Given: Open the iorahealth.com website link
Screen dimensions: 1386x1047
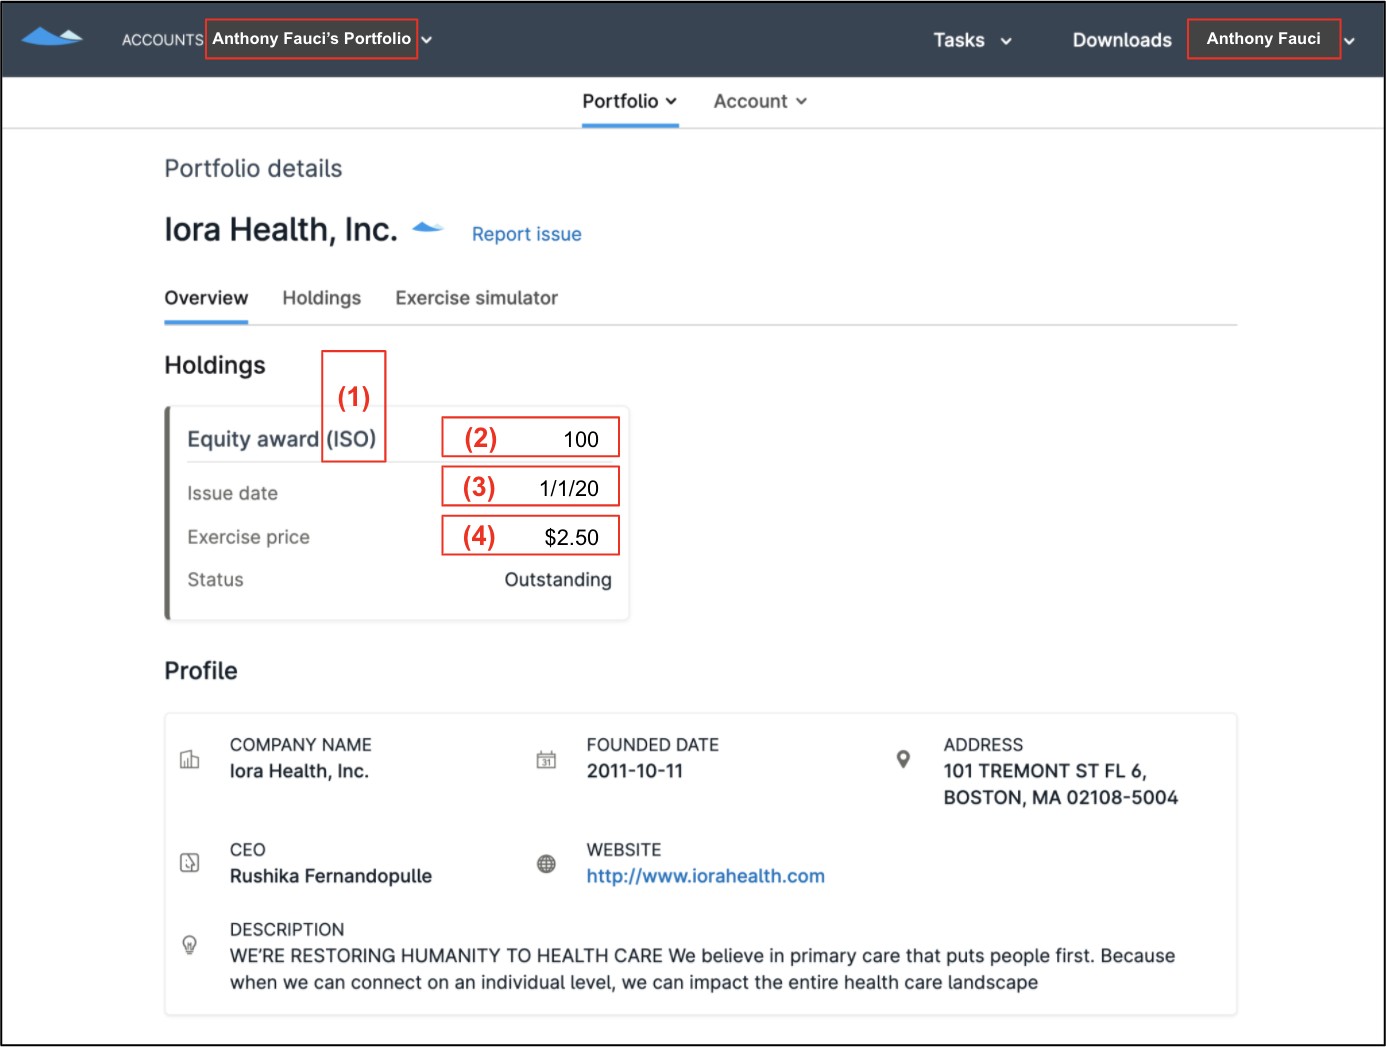Looking at the screenshot, I should coord(705,876).
